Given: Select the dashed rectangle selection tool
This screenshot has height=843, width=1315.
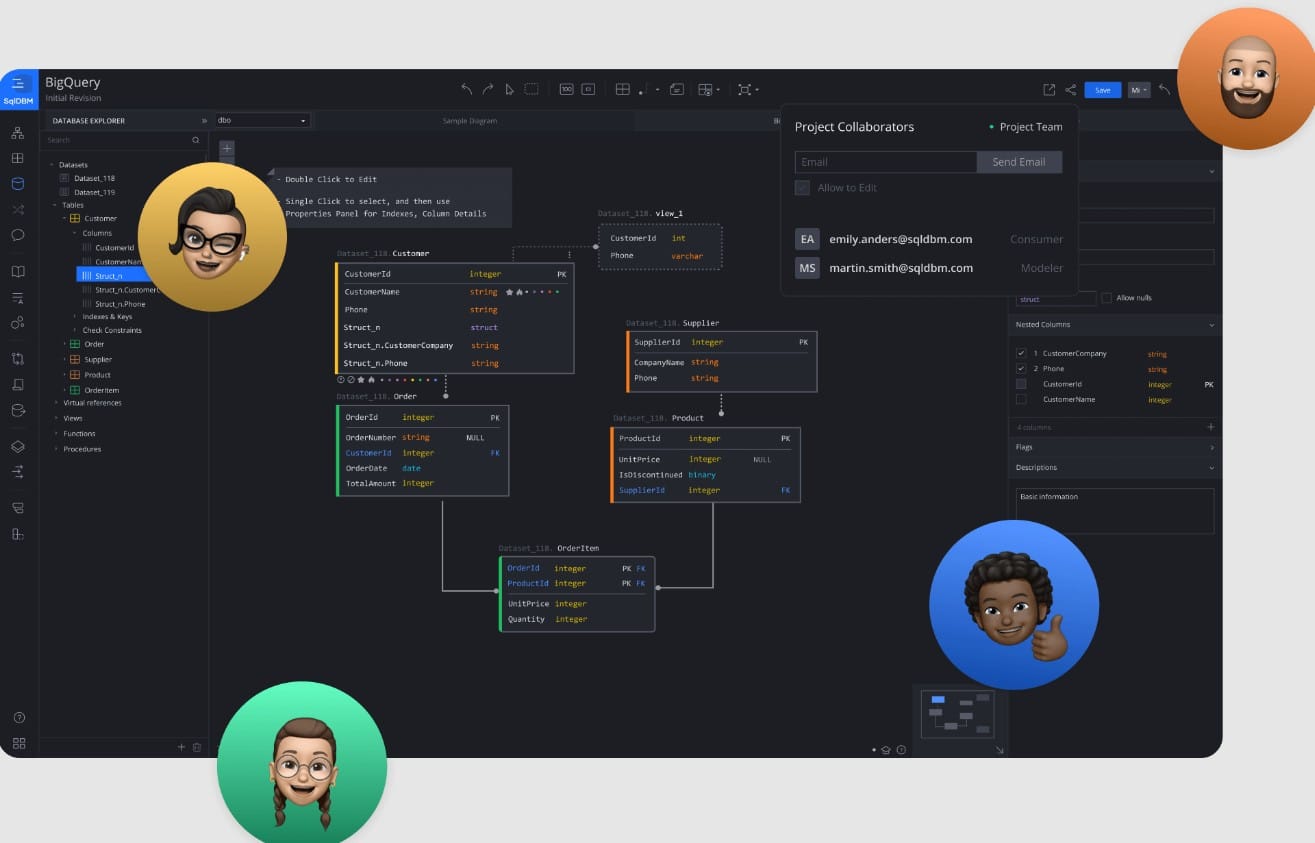Looking at the screenshot, I should (x=531, y=89).
